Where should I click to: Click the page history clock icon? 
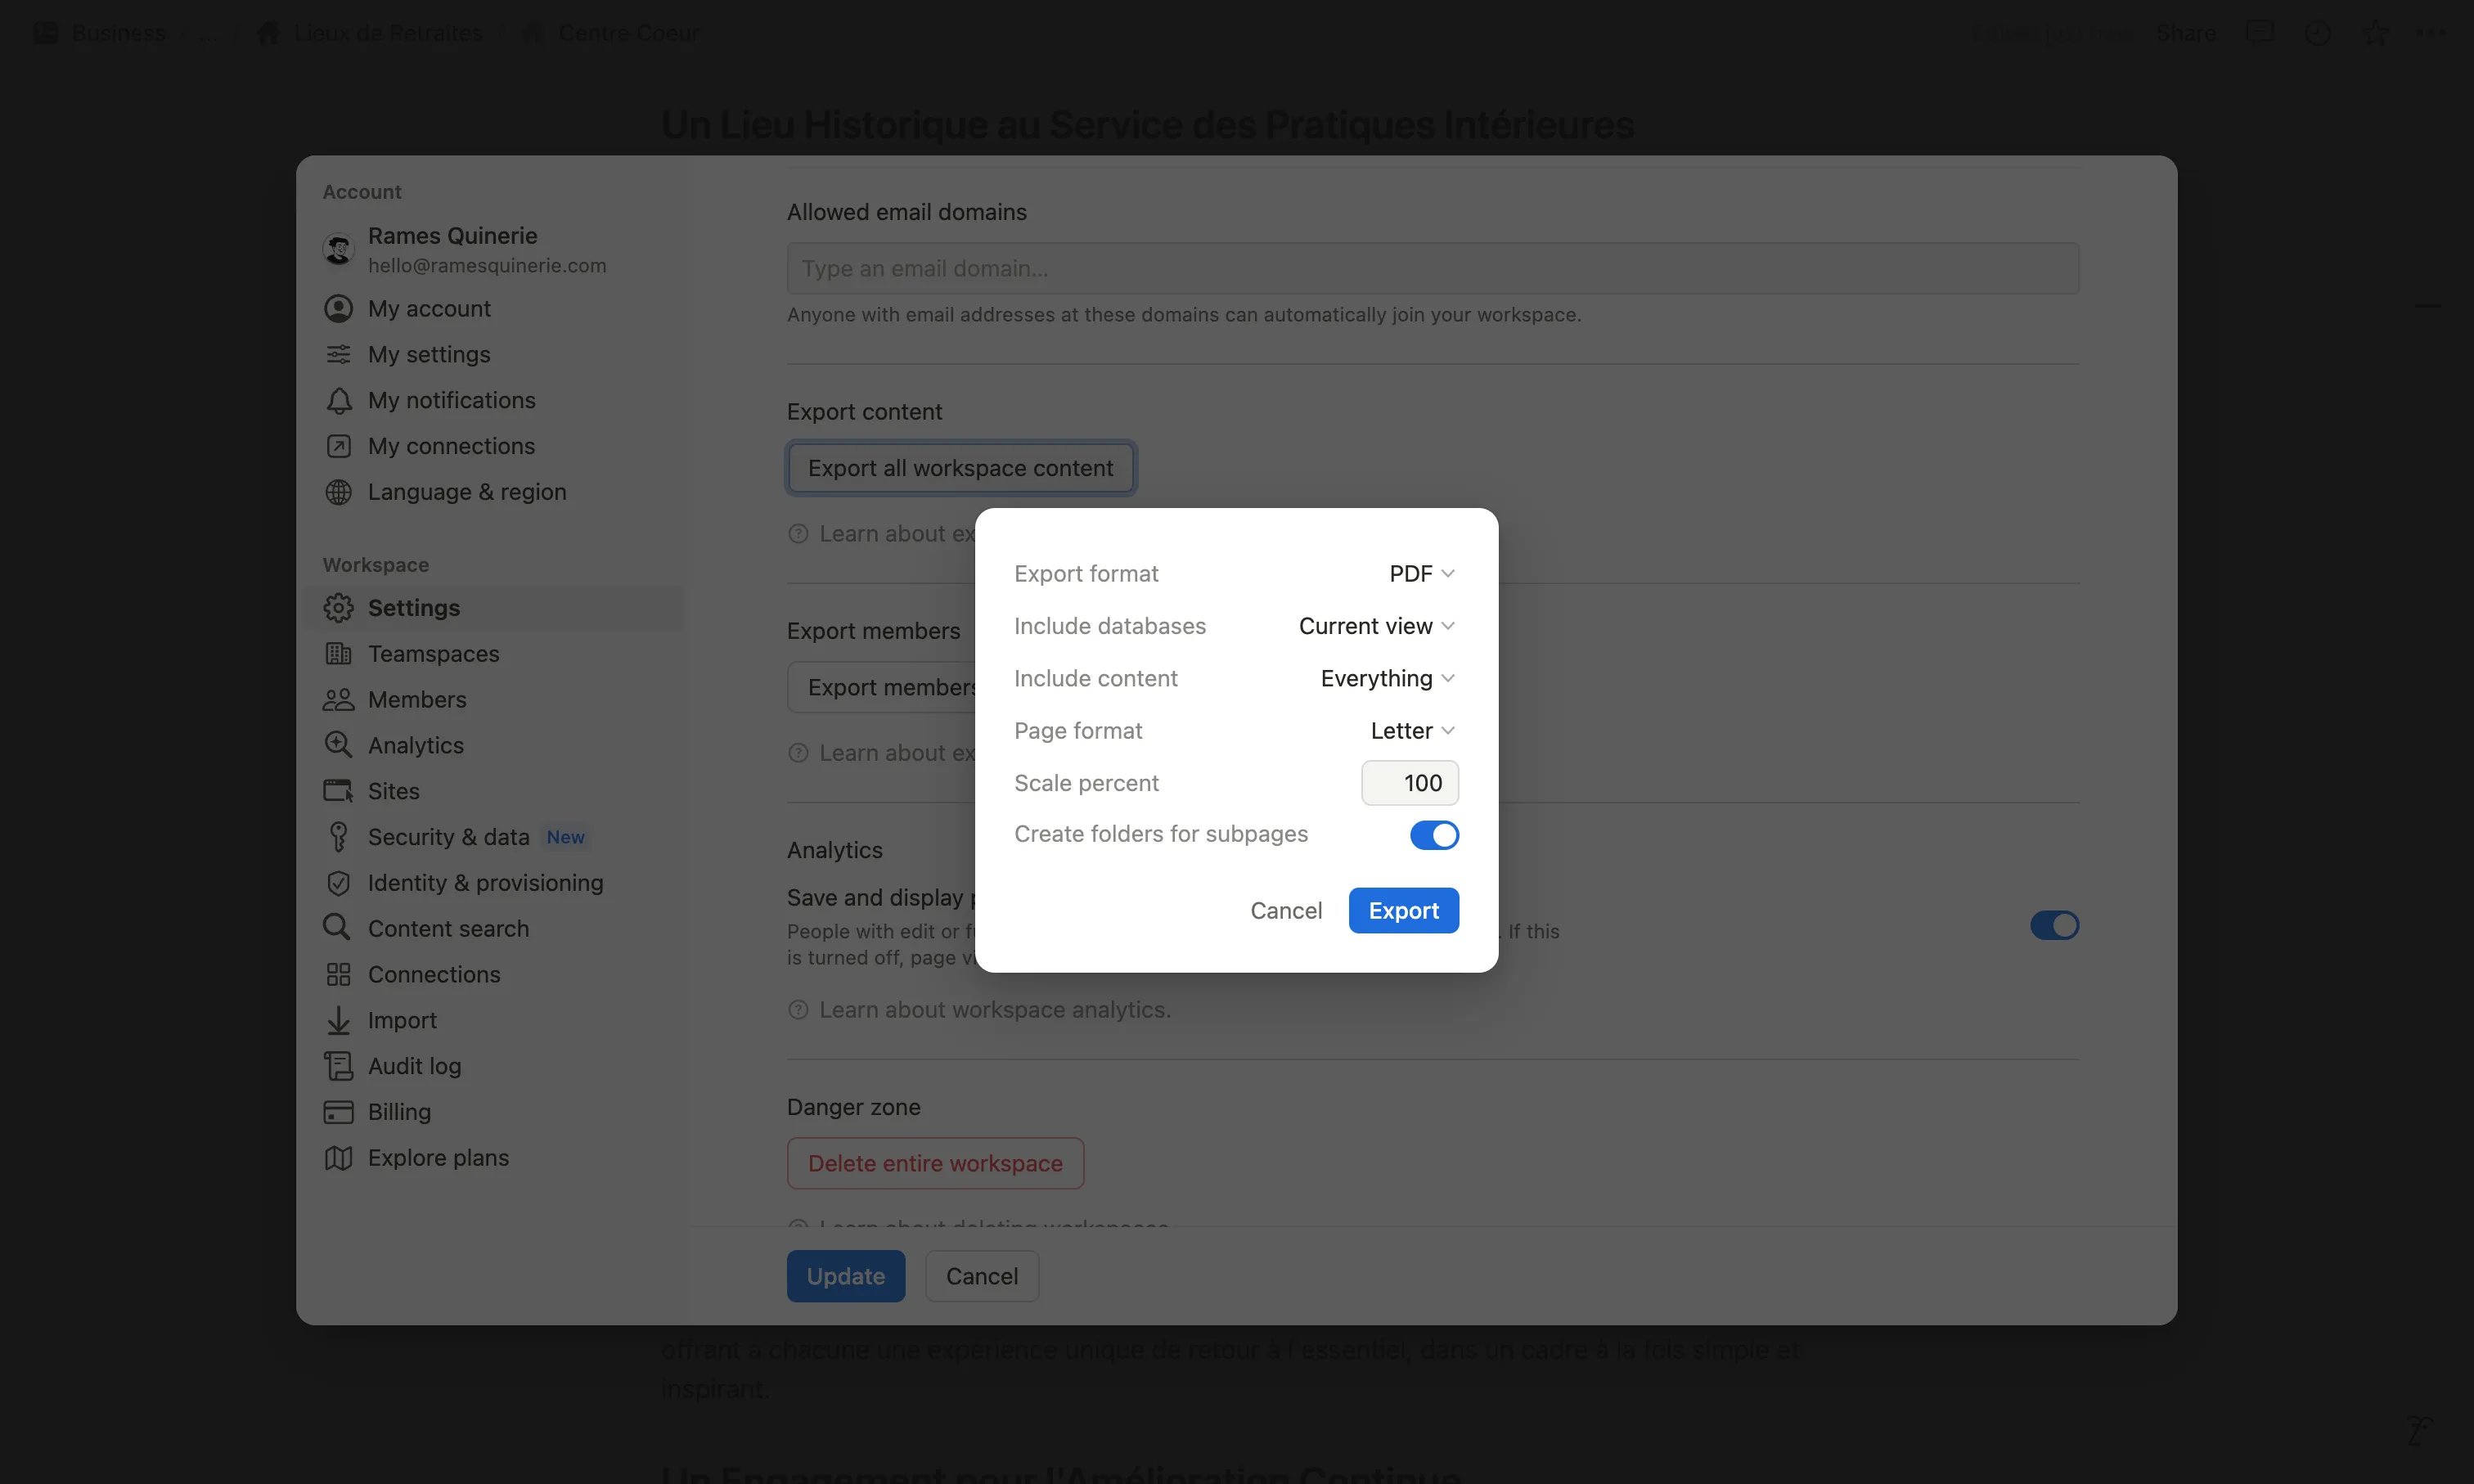tap(2317, 33)
